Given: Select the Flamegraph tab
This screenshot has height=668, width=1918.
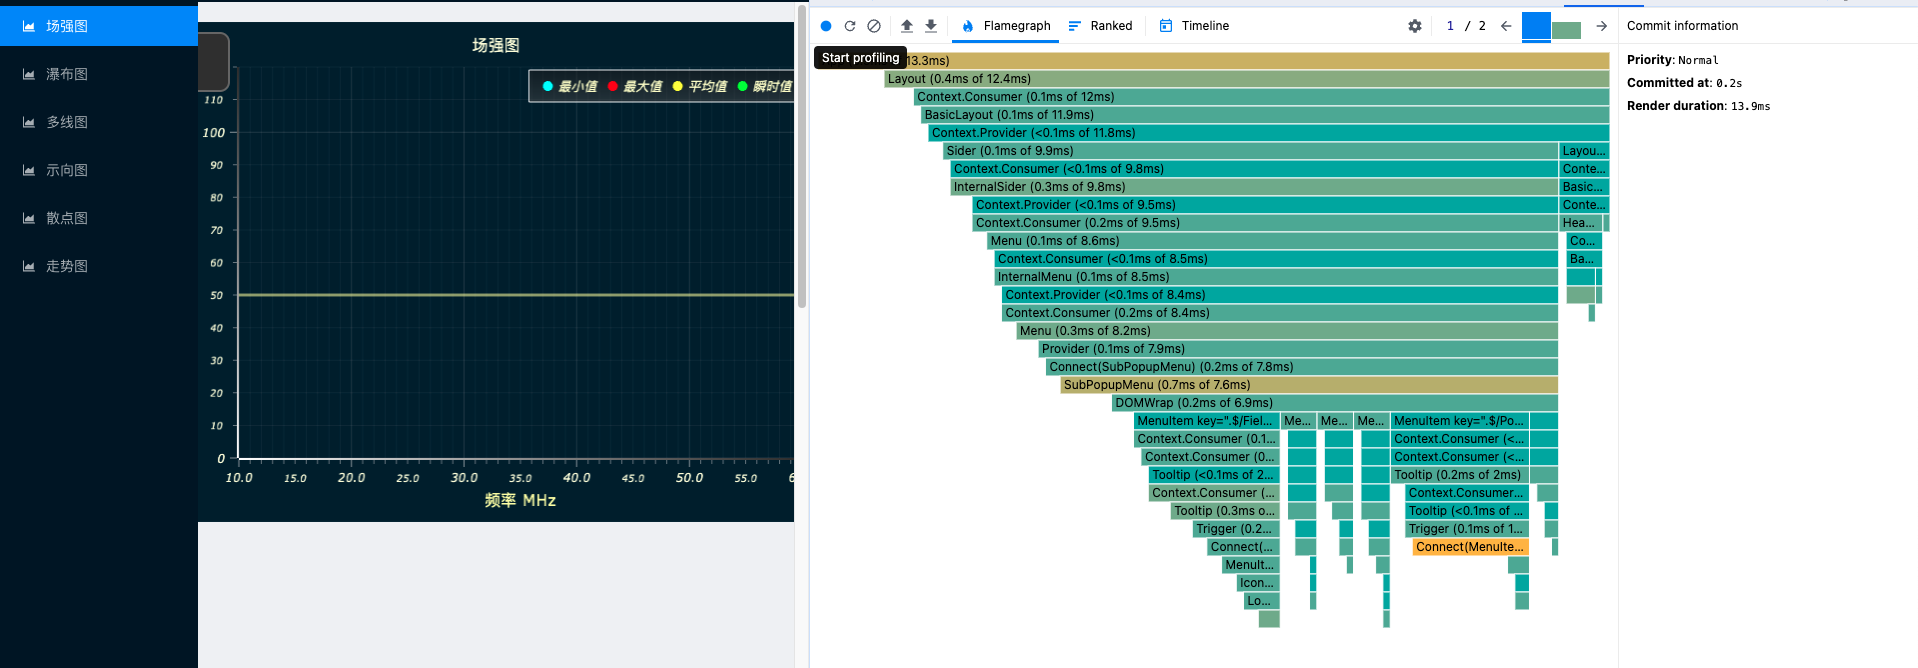Looking at the screenshot, I should tap(1006, 26).
